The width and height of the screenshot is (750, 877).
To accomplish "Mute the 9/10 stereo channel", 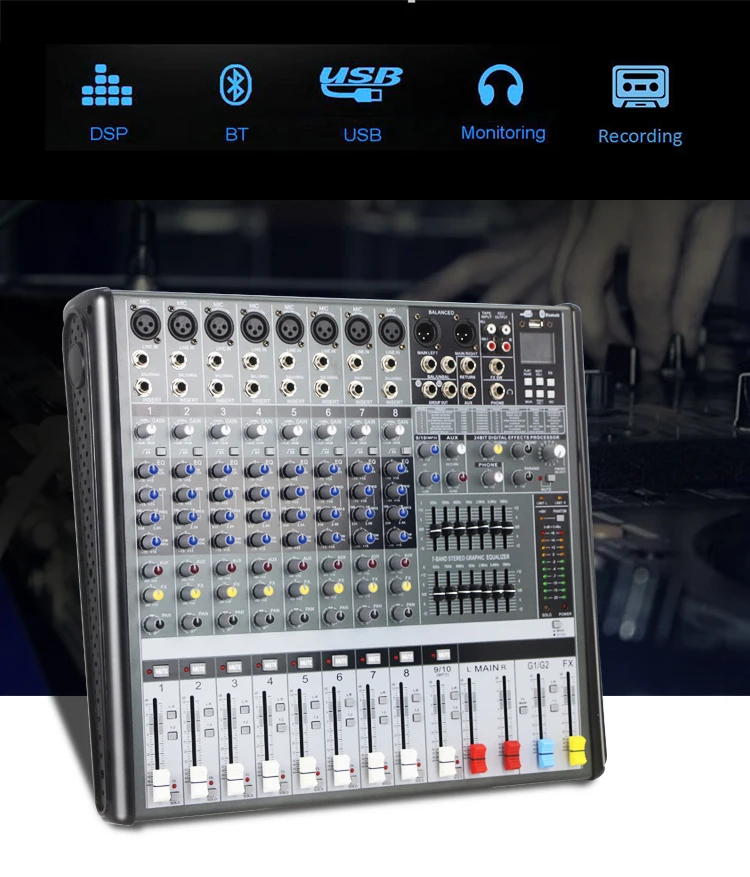I will 442,654.
